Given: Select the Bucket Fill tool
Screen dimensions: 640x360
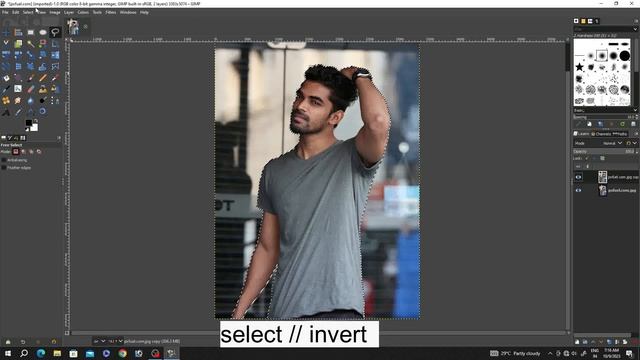Looking at the screenshot, I should tap(6, 78).
